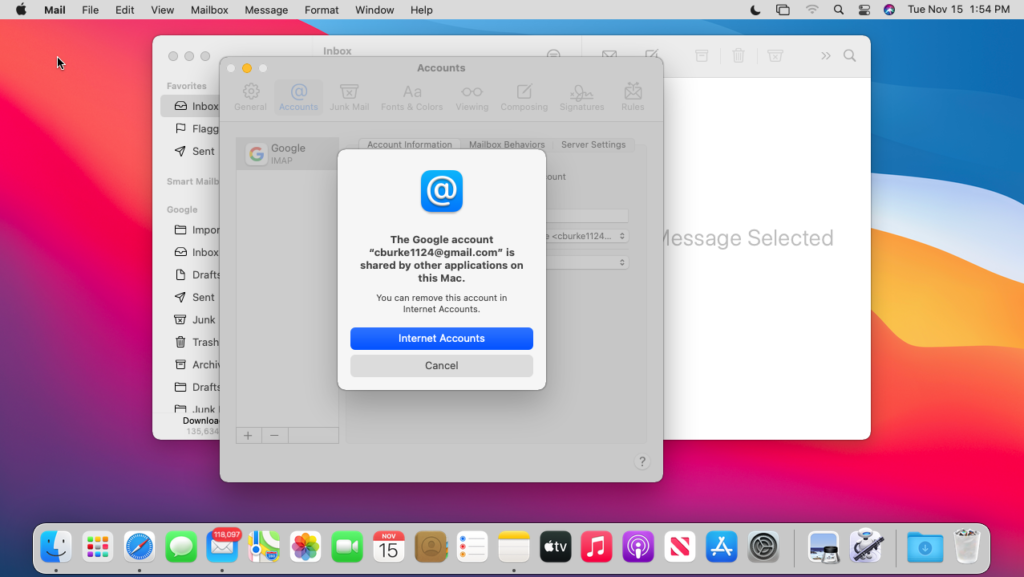
Task: Open the Message menu
Action: click(x=266, y=10)
